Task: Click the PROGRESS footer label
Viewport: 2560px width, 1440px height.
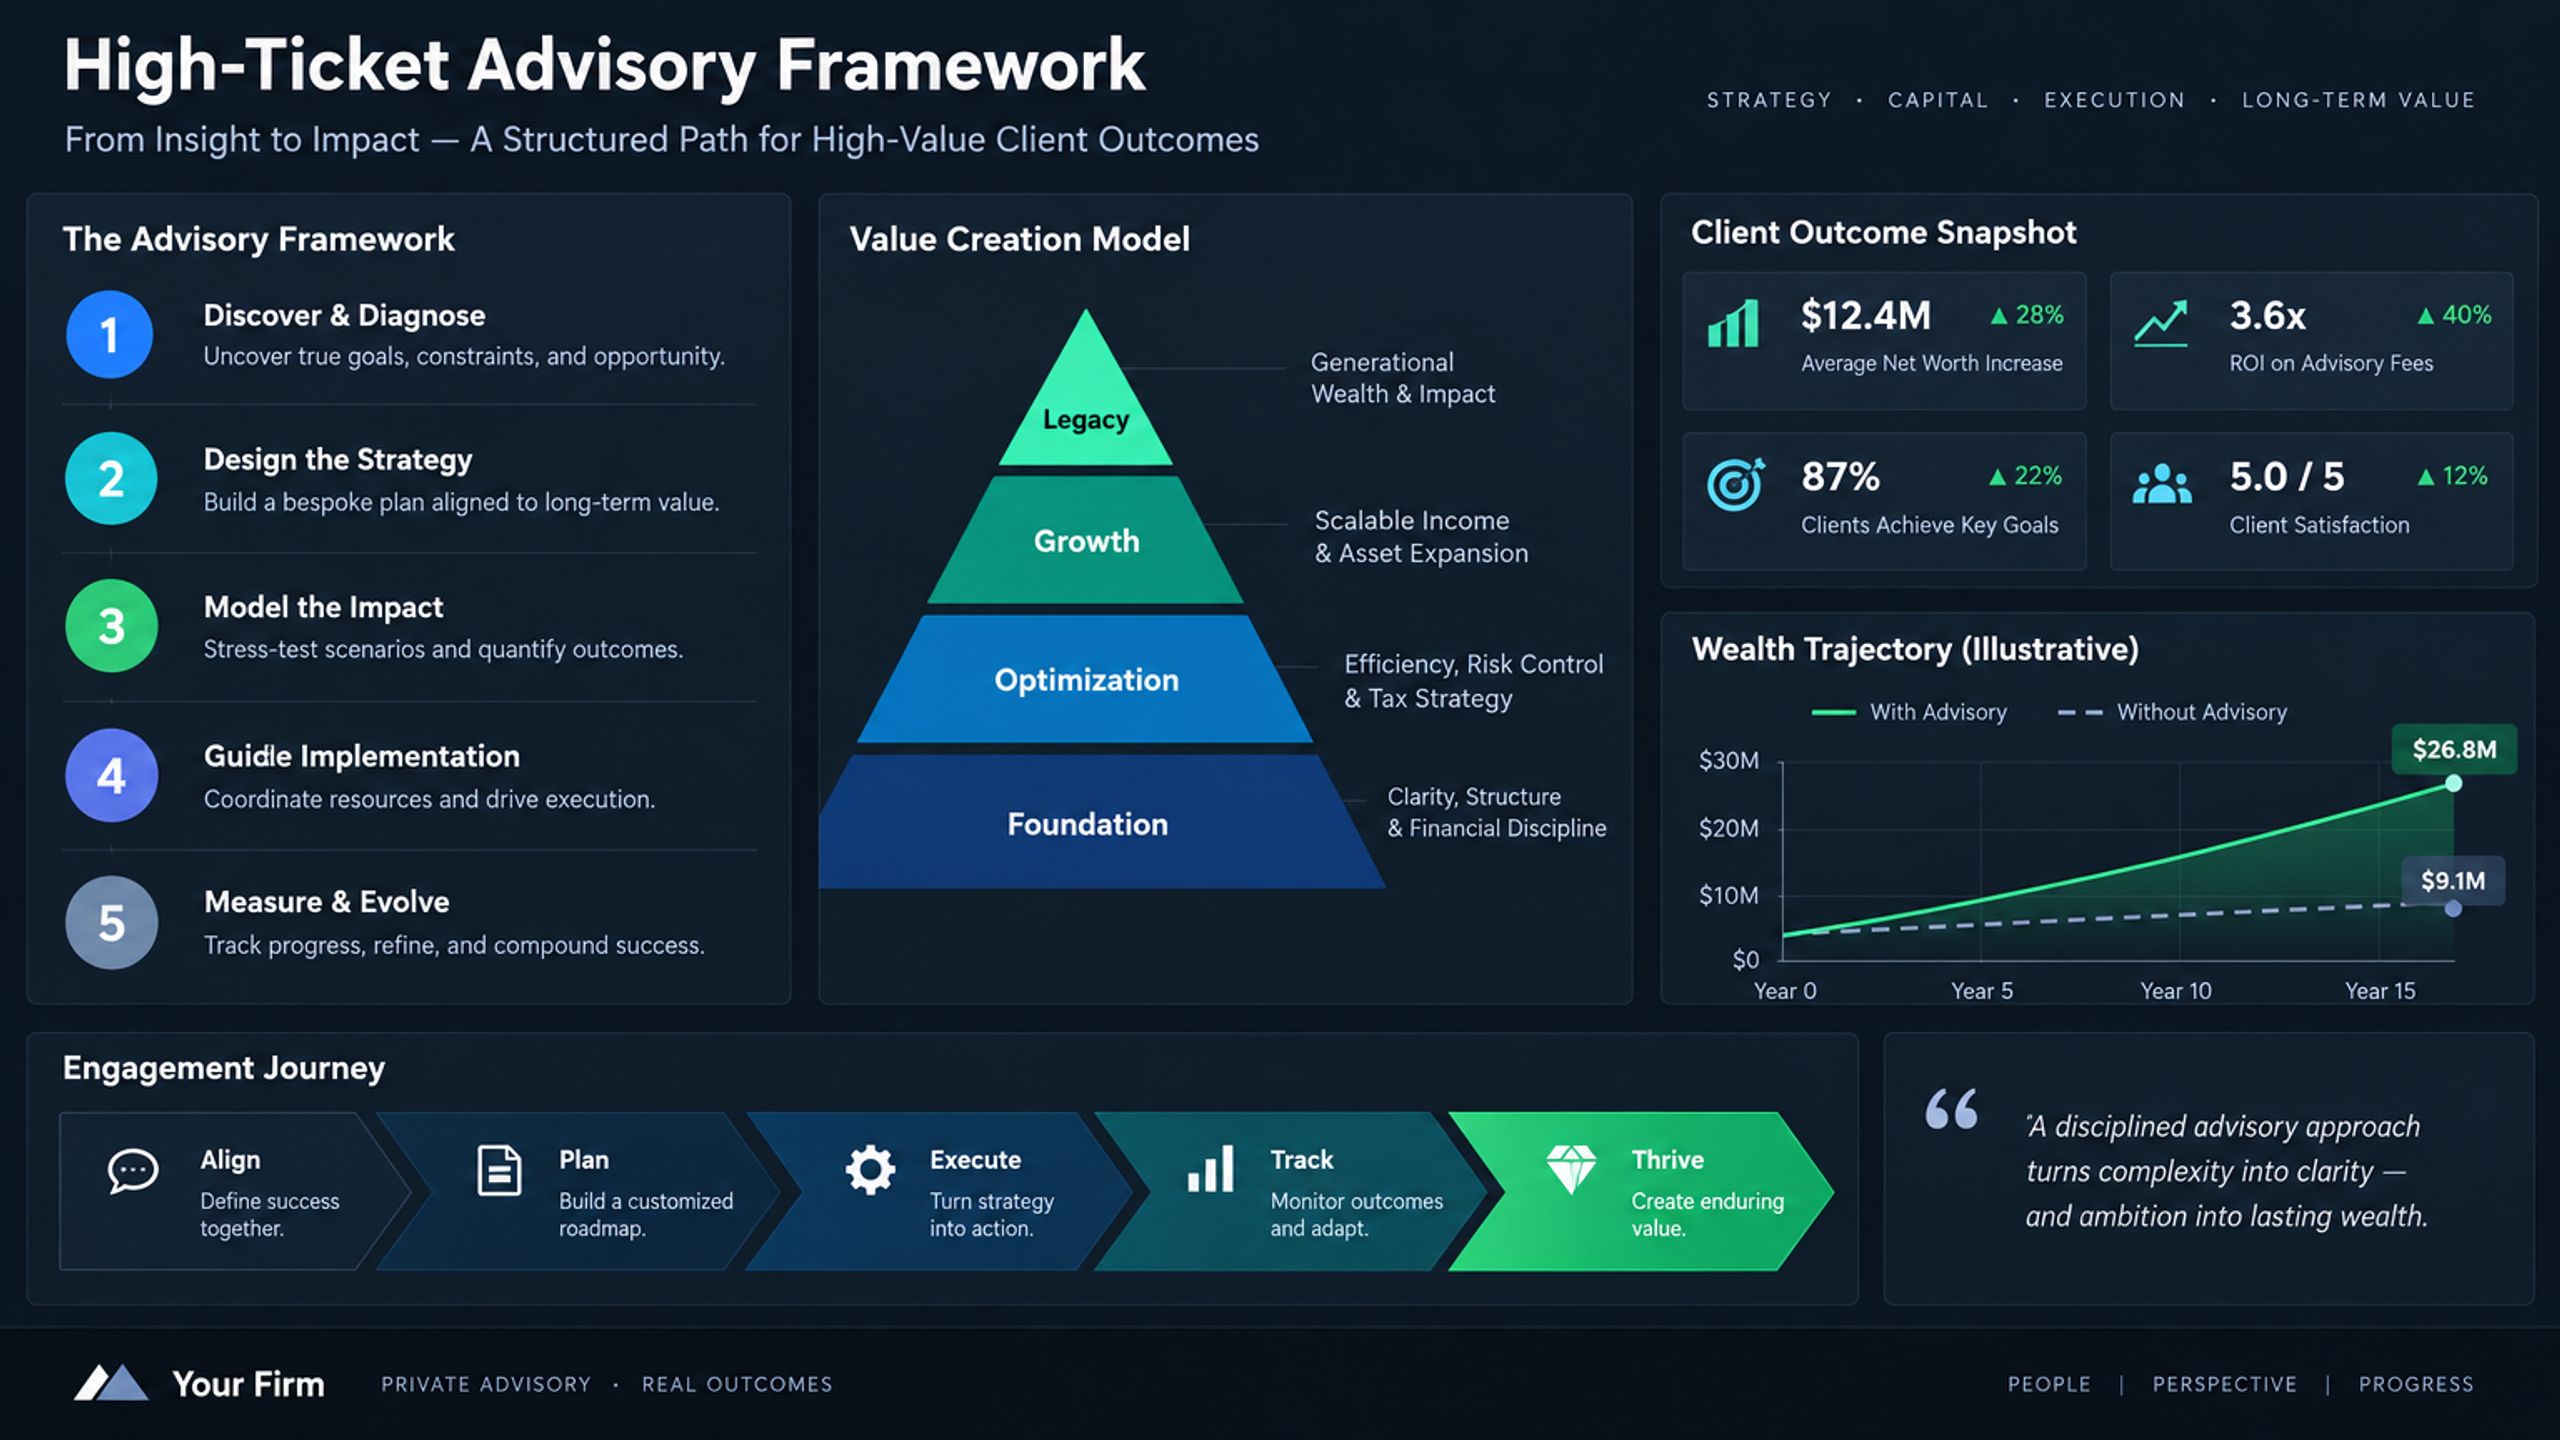Action: click(x=2416, y=1384)
